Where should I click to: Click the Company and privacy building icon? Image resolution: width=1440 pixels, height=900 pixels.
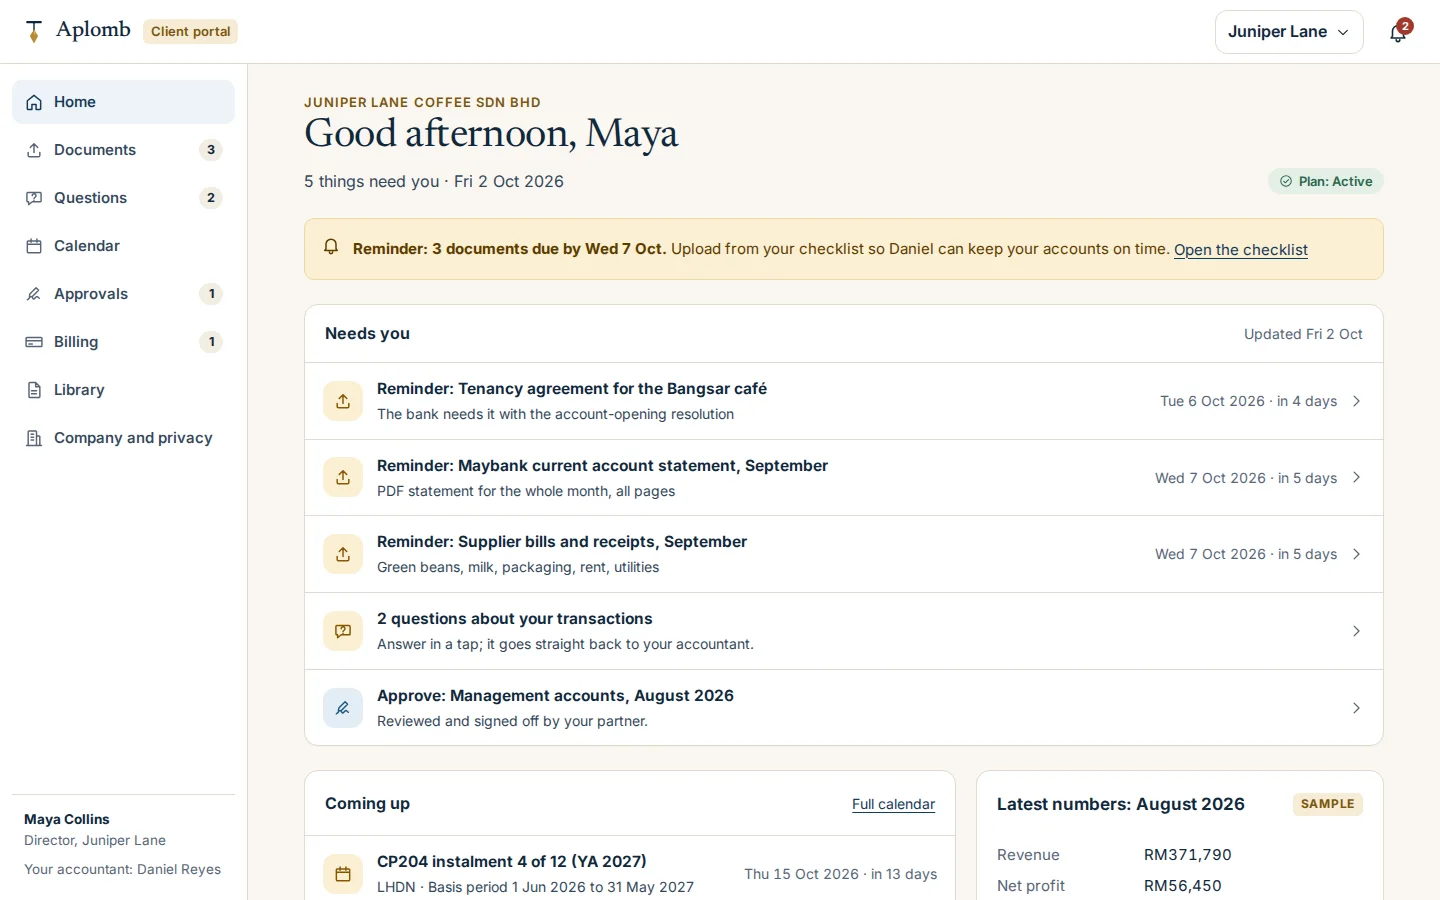[34, 438]
